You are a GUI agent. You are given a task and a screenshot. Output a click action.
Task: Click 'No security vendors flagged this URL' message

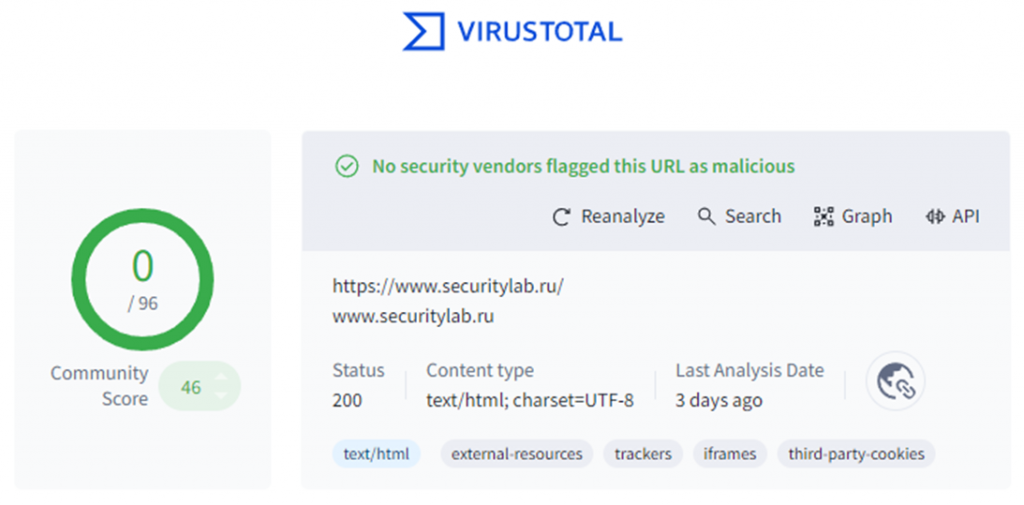coord(583,167)
